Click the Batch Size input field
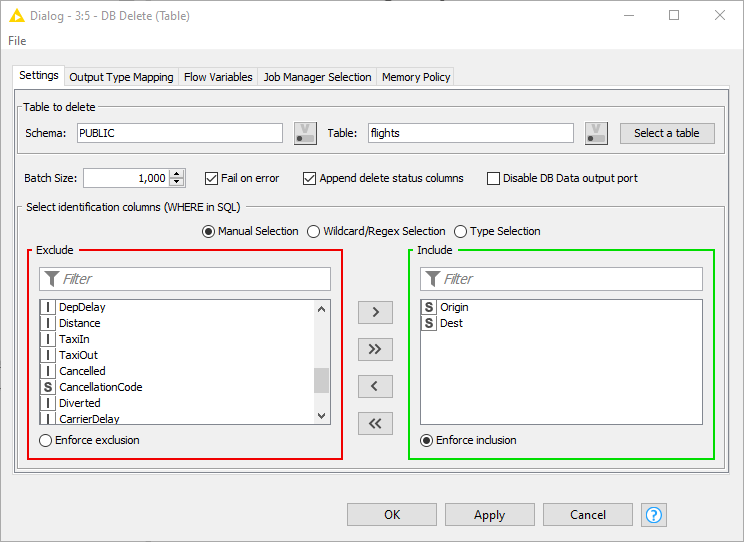 tap(127, 178)
